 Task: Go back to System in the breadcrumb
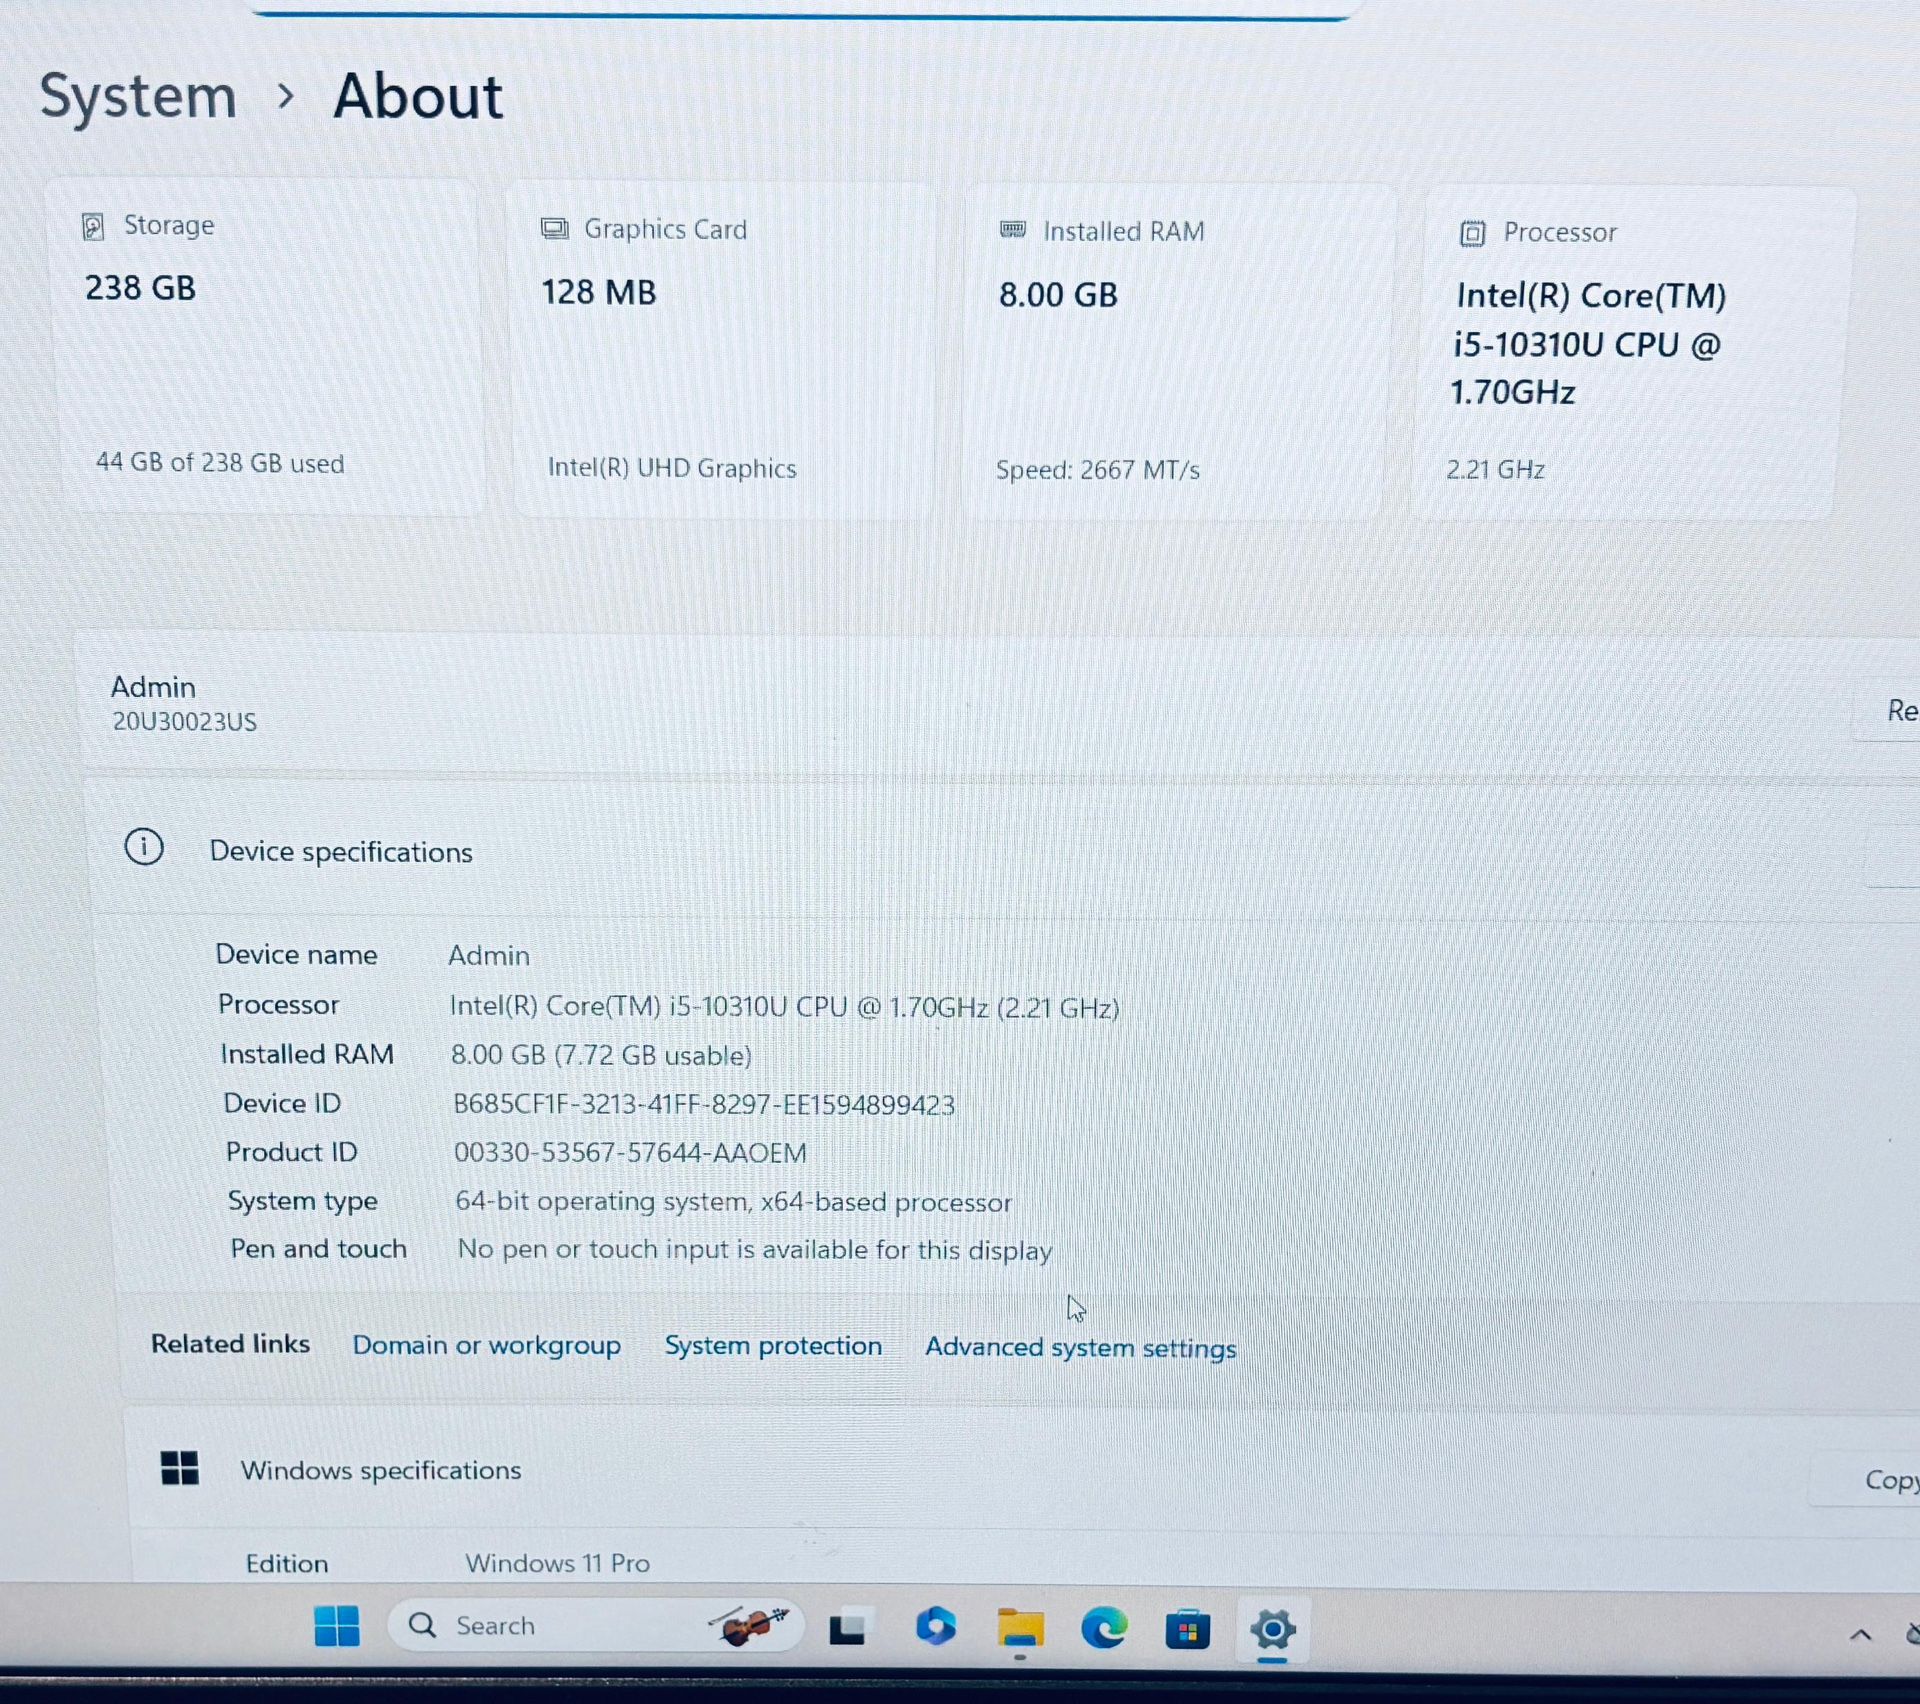coord(138,97)
